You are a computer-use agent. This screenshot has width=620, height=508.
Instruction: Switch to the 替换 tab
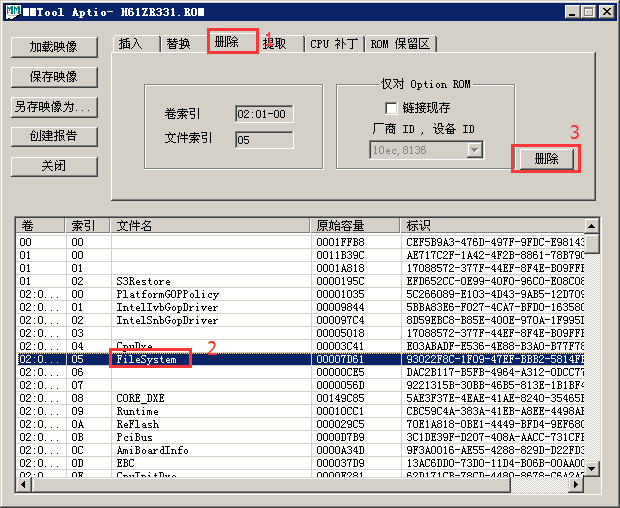179,44
